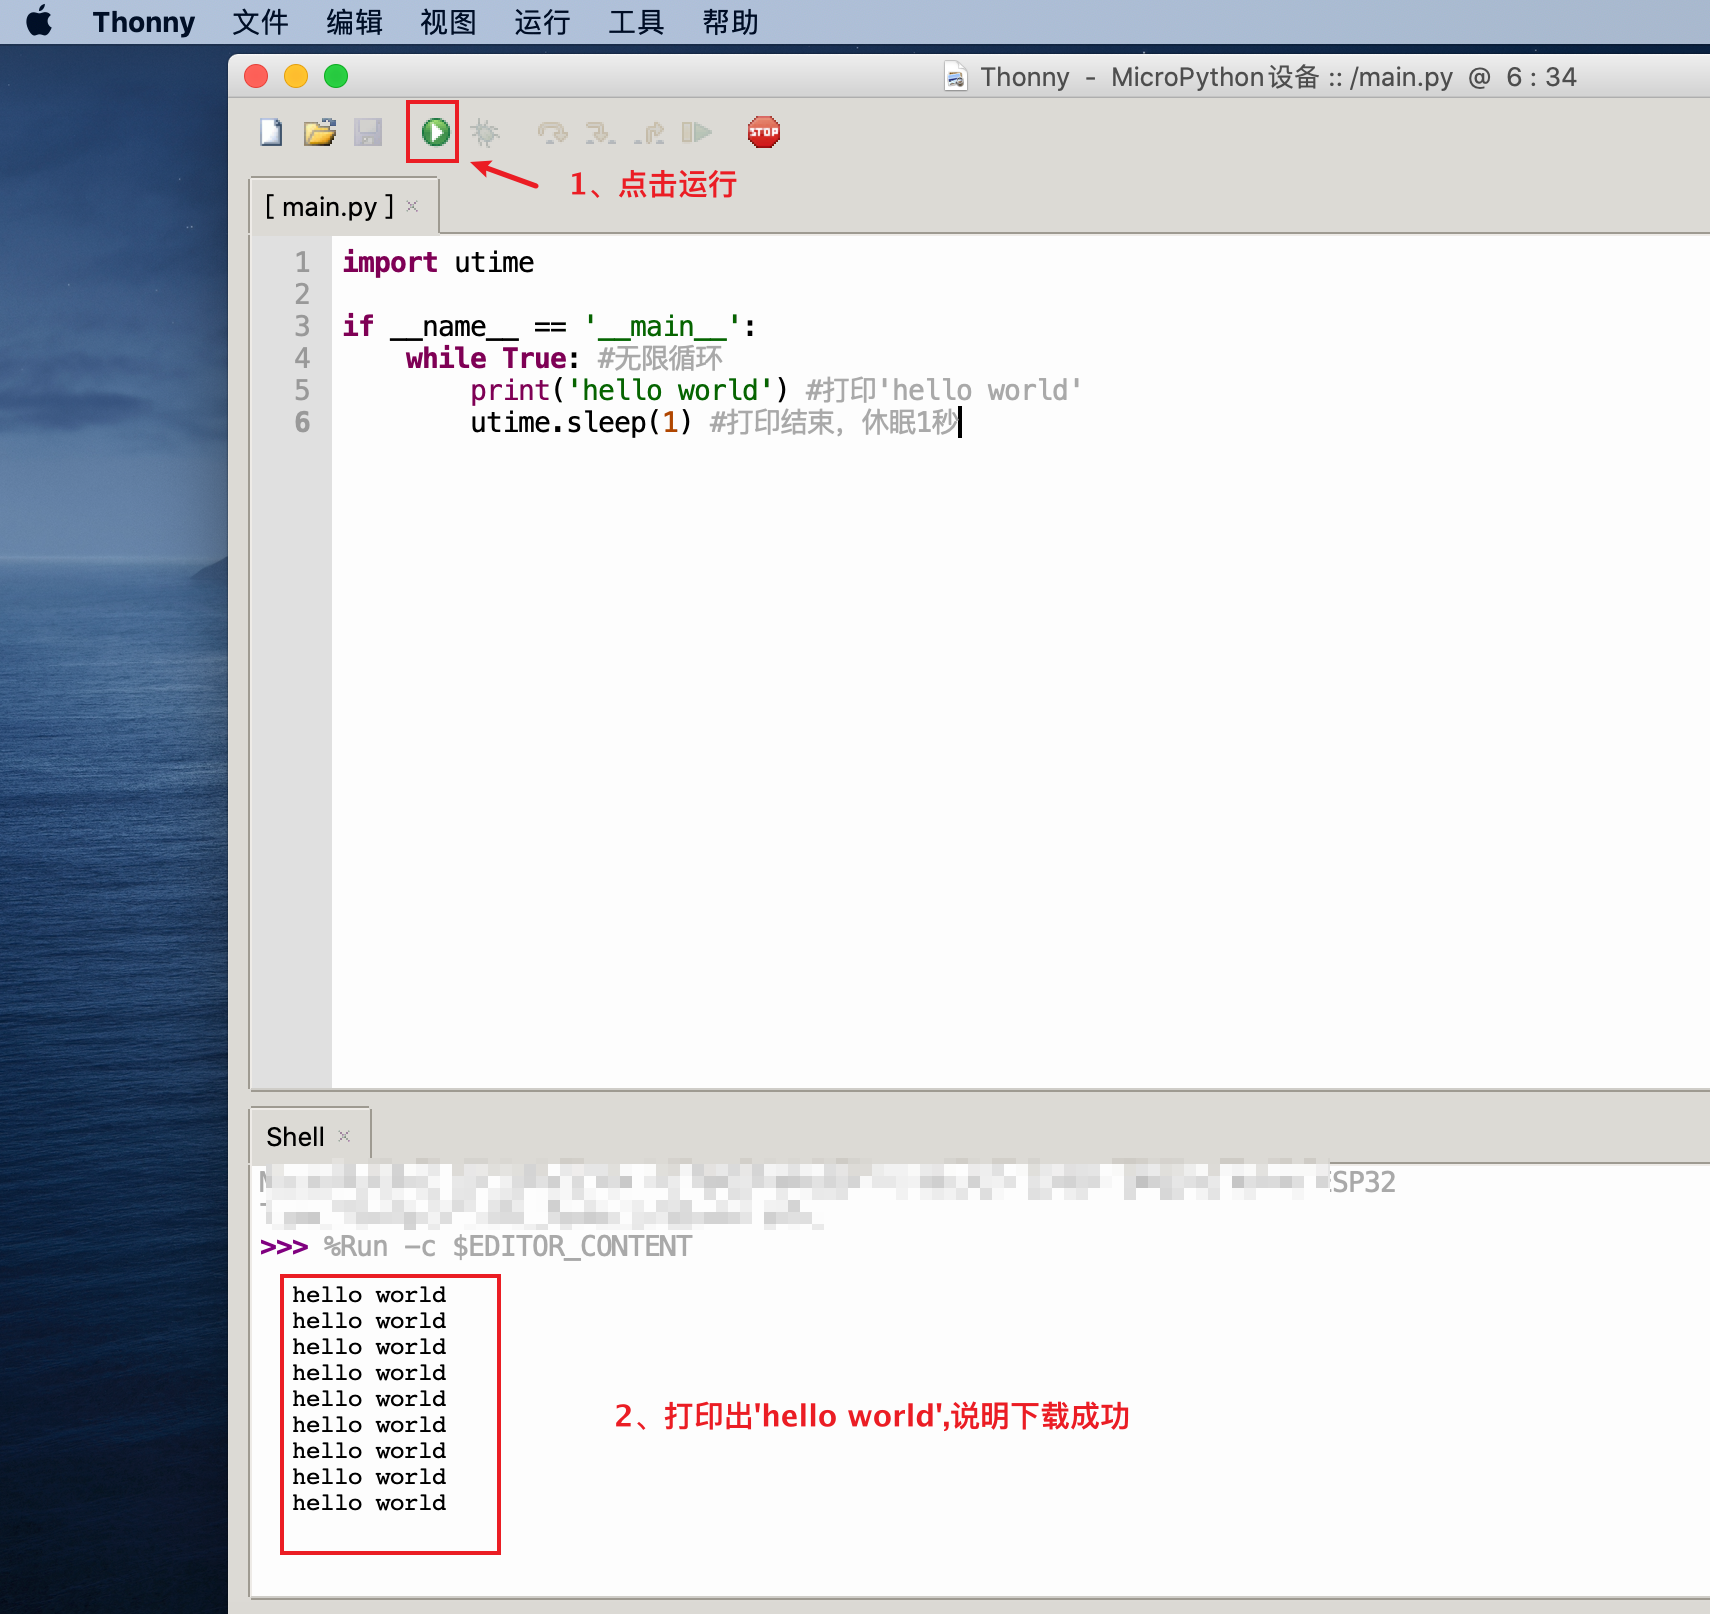
Task: Run the current script with the green play button
Action: (435, 132)
